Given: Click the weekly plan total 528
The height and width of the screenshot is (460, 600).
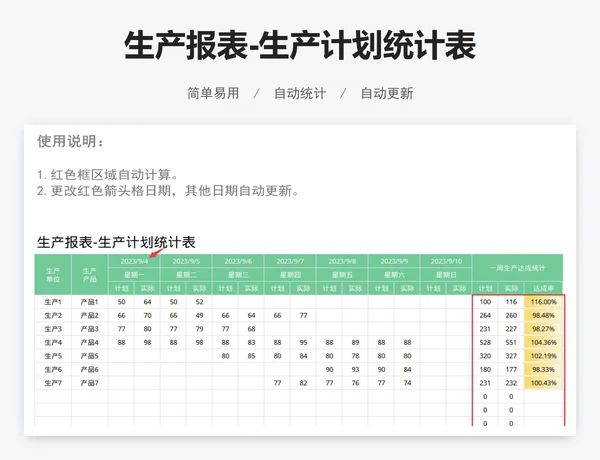Looking at the screenshot, I should 485,343.
